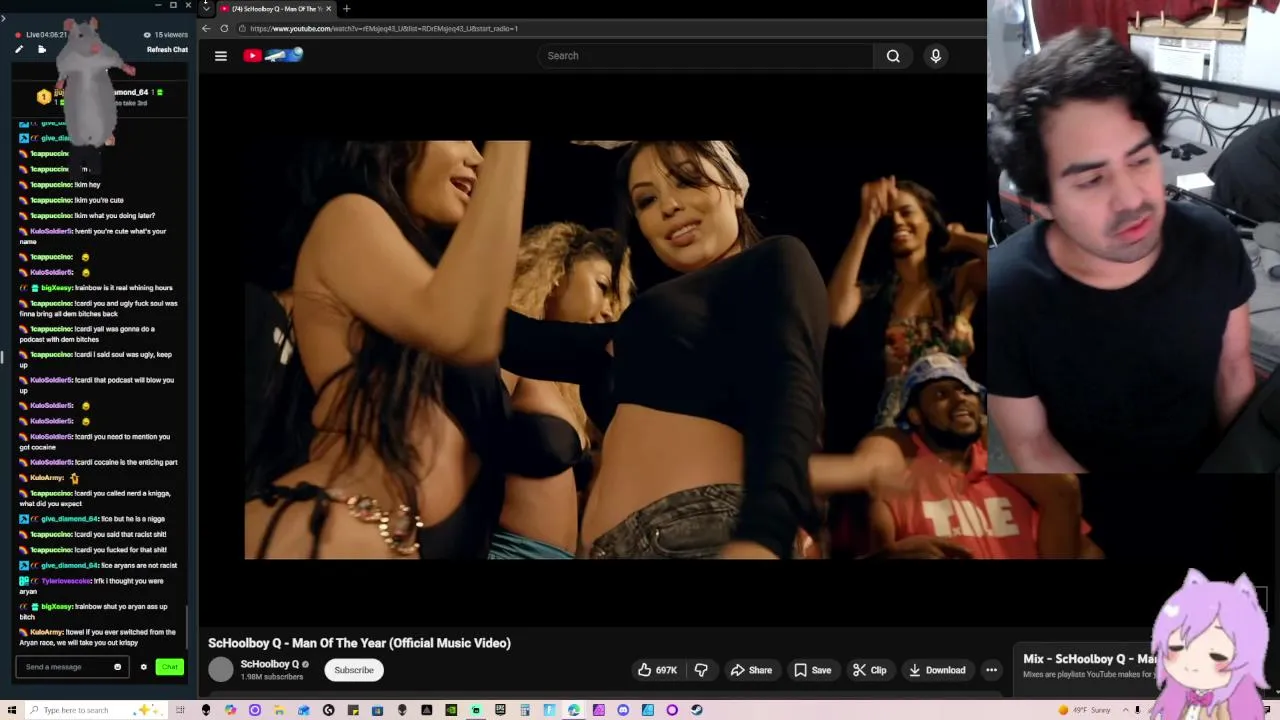Start voice search with the microphone icon

tap(936, 56)
